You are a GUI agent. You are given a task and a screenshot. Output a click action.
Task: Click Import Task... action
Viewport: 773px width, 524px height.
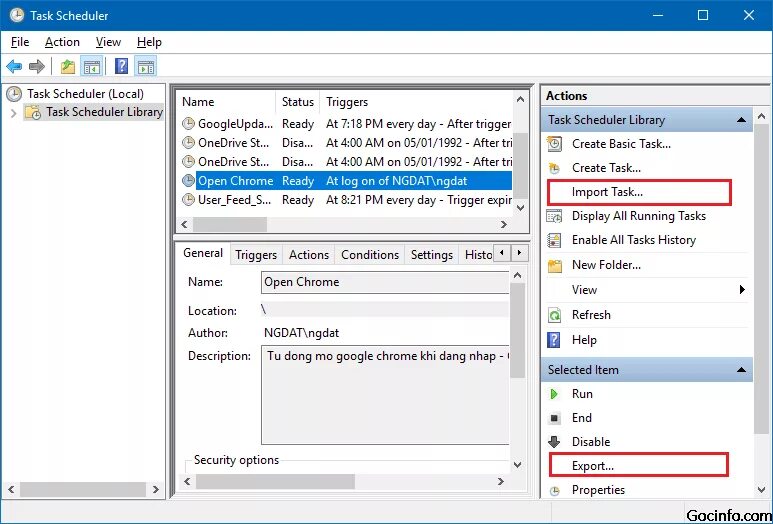639,192
